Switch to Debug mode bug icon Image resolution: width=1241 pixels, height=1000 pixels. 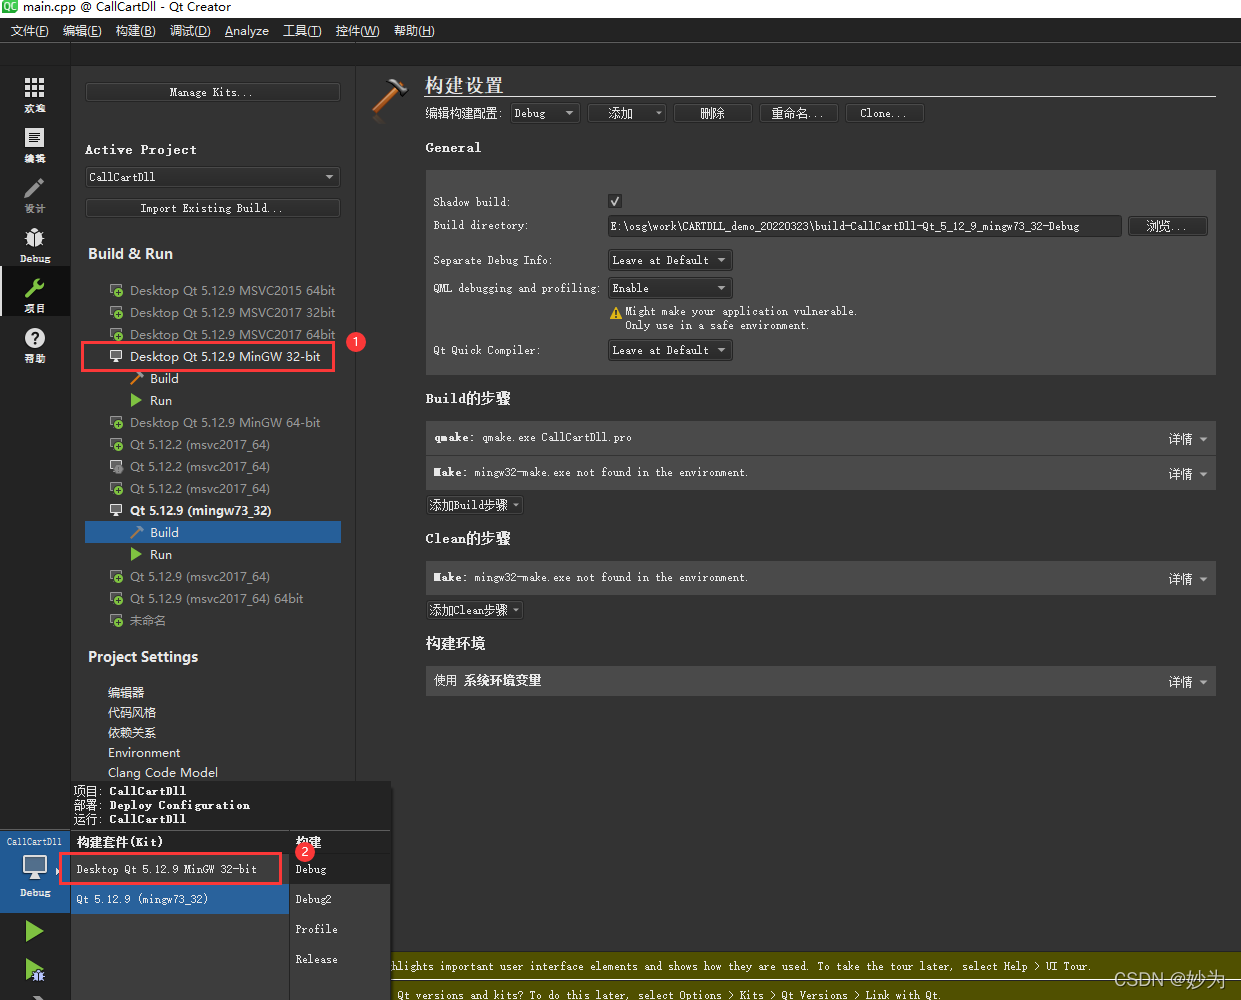[x=34, y=245]
